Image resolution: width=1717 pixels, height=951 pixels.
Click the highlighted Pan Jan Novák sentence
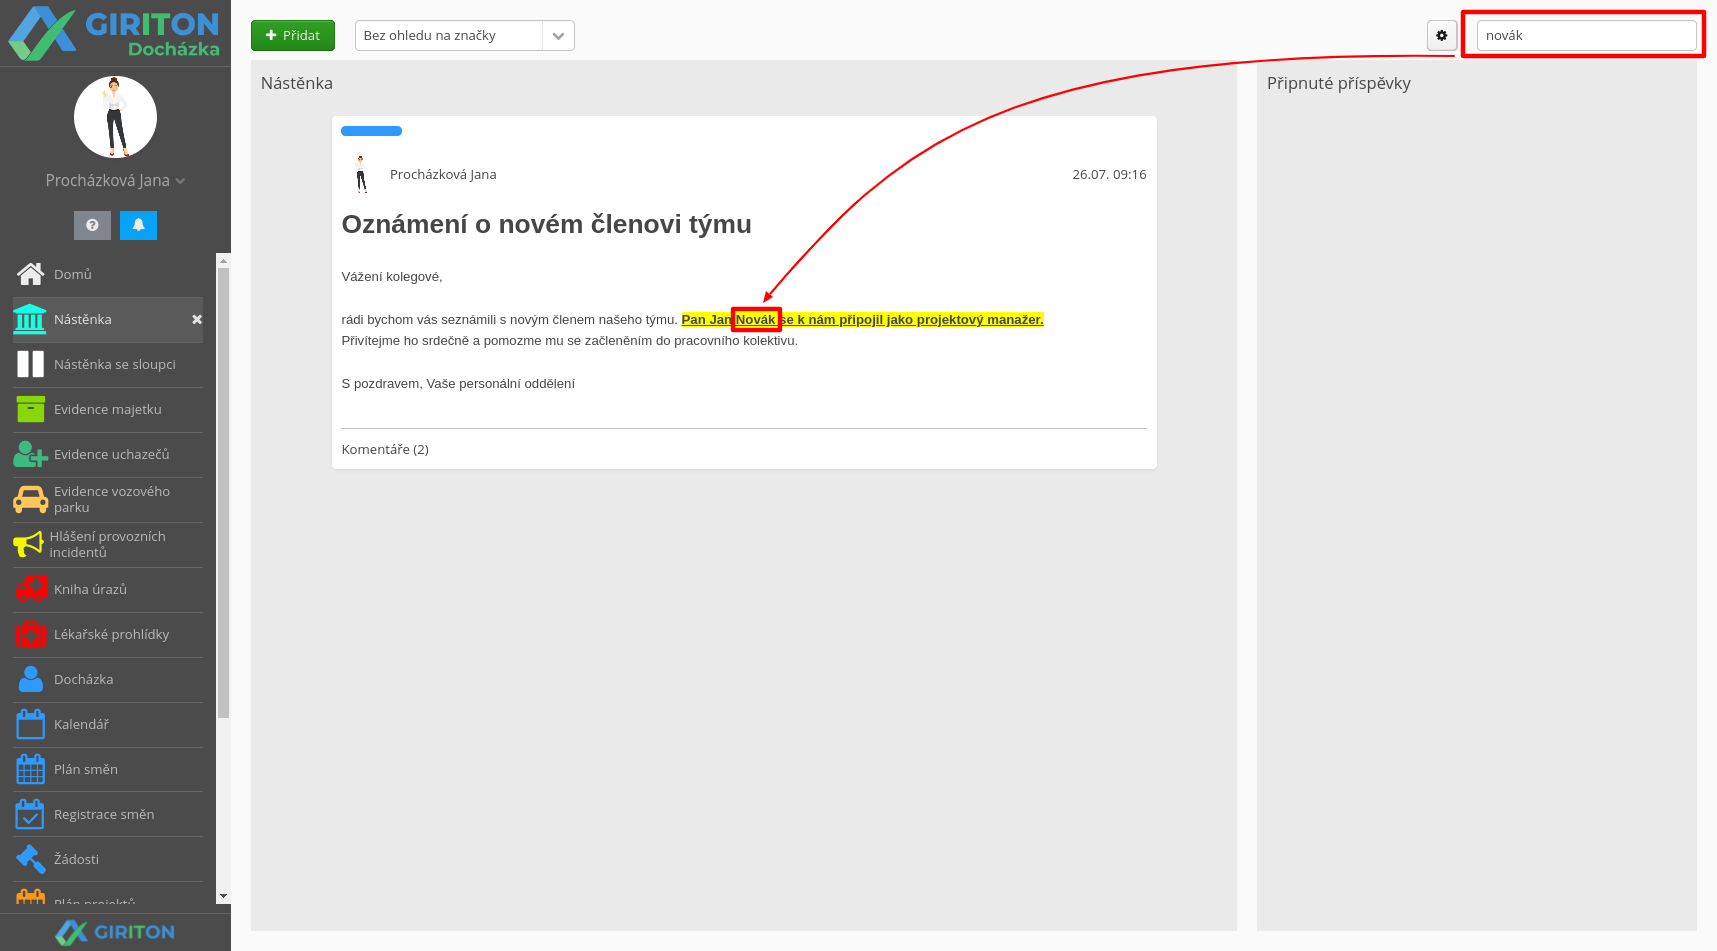[862, 319]
